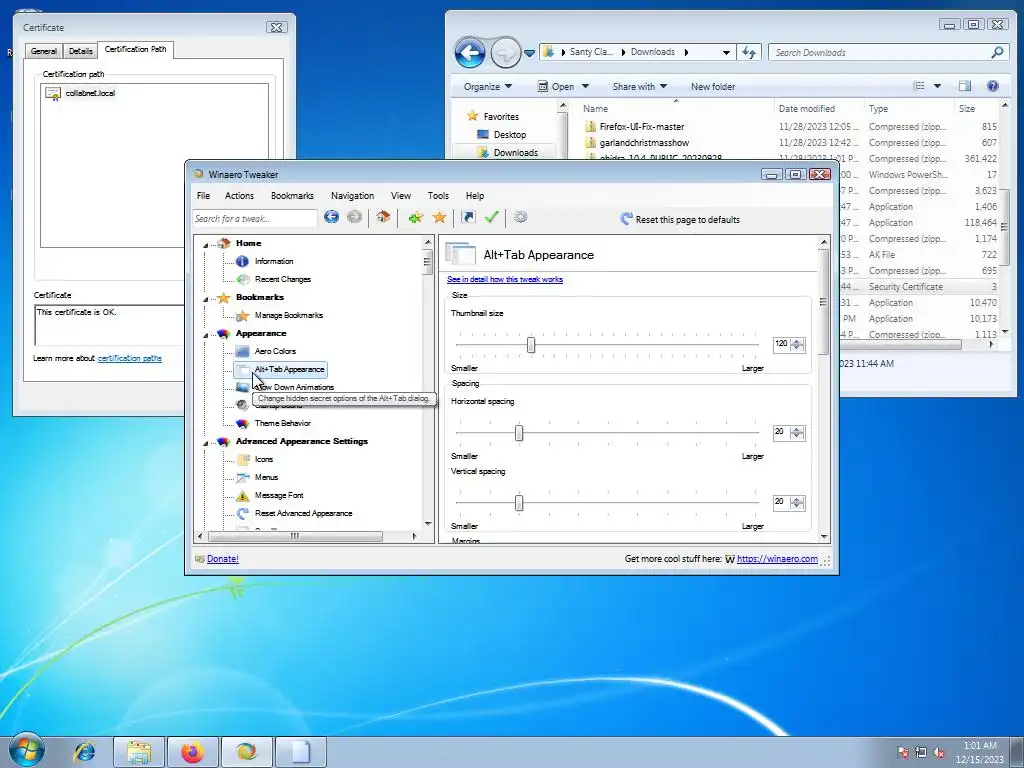This screenshot has height=768, width=1024.
Task: Click the Vertical spacing spinner arrows
Action: pos(797,502)
